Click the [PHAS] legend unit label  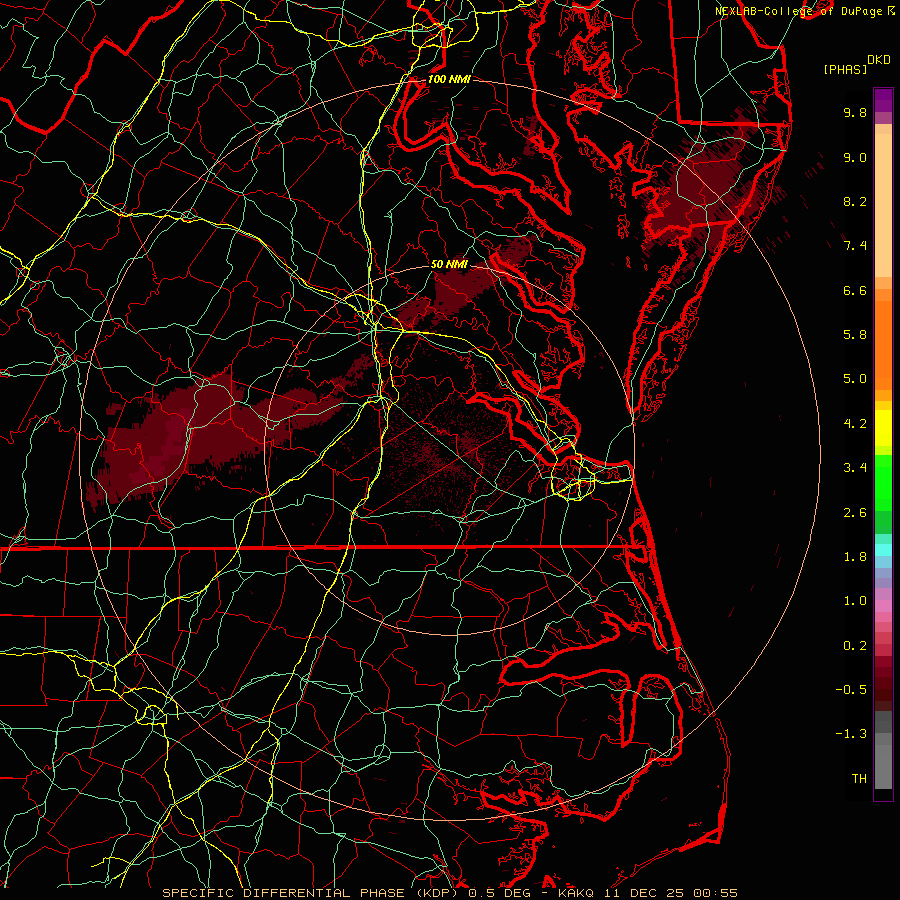(x=845, y=70)
